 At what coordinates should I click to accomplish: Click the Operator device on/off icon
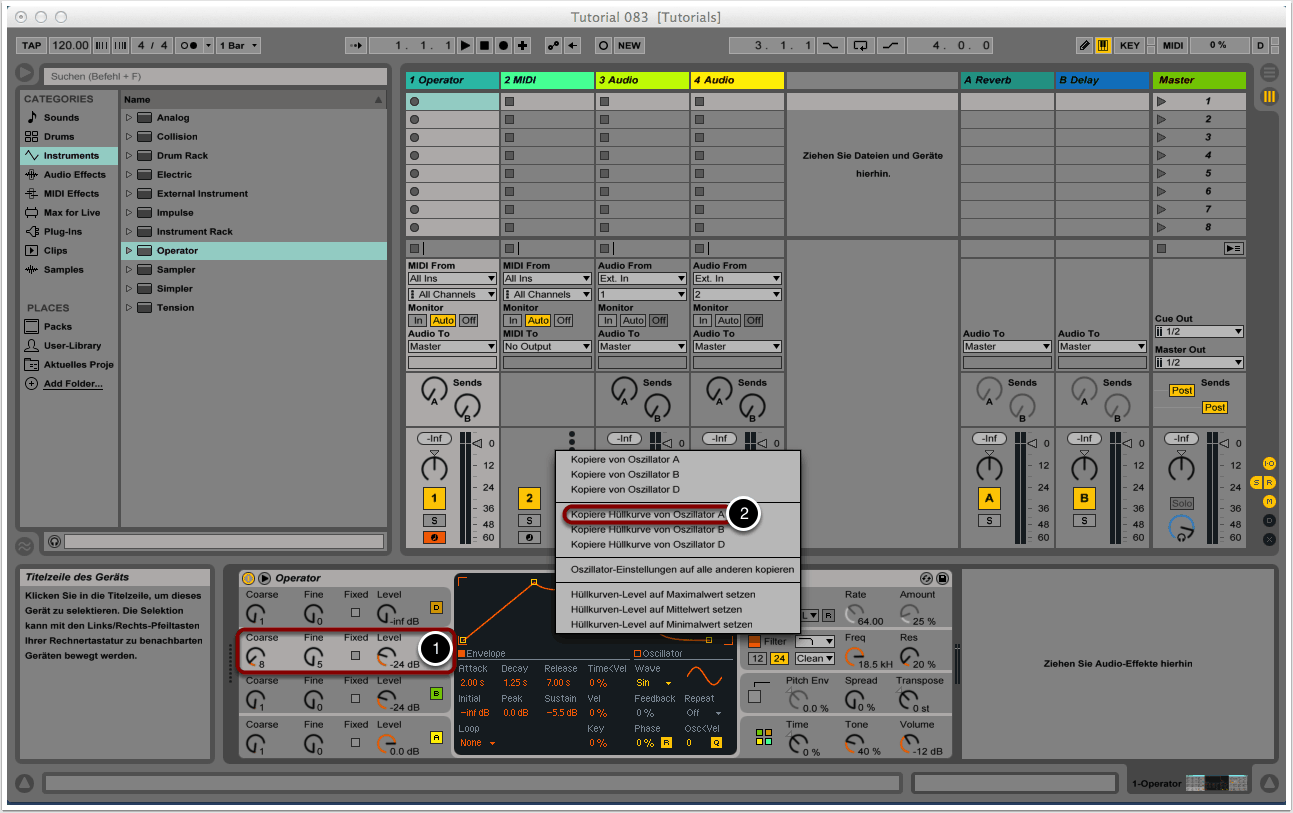tap(248, 578)
